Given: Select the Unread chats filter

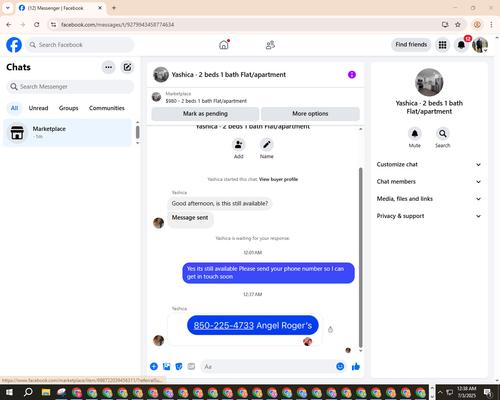Looking at the screenshot, I should pos(38,108).
